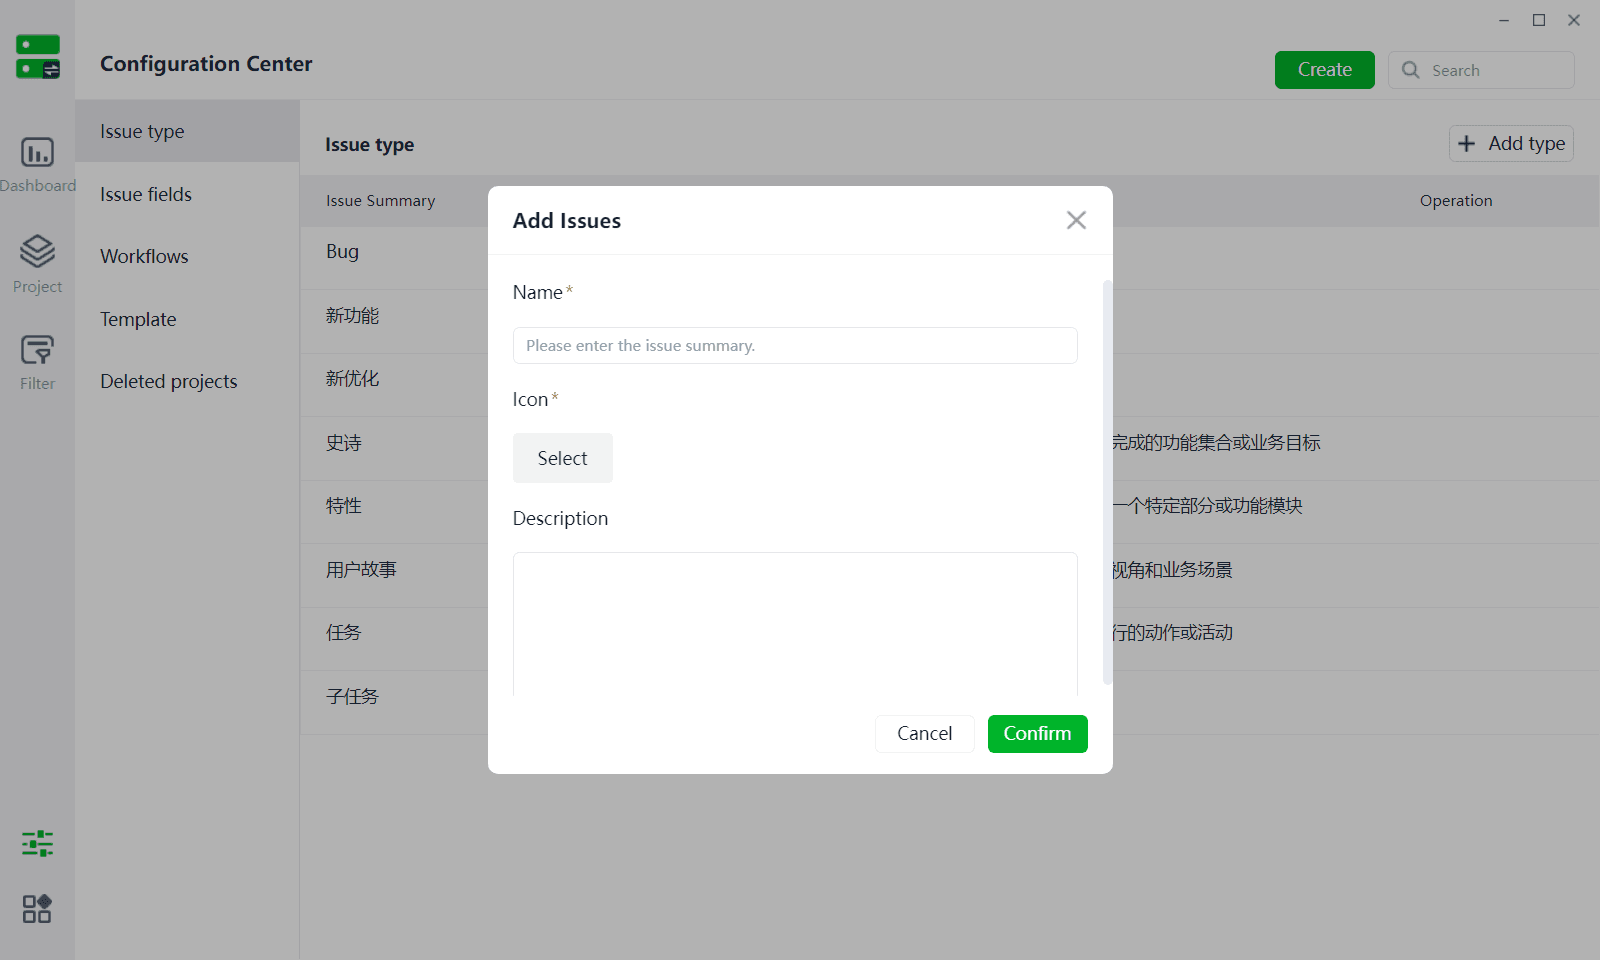This screenshot has height=960, width=1600.
Task: Click the Name input field
Action: coord(795,346)
